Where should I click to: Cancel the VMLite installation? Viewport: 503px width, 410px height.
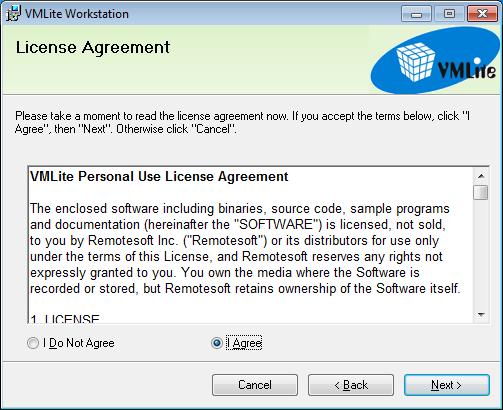coord(255,385)
